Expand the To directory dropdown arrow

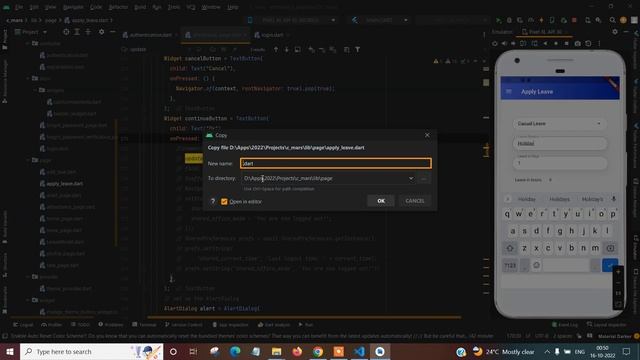point(411,178)
